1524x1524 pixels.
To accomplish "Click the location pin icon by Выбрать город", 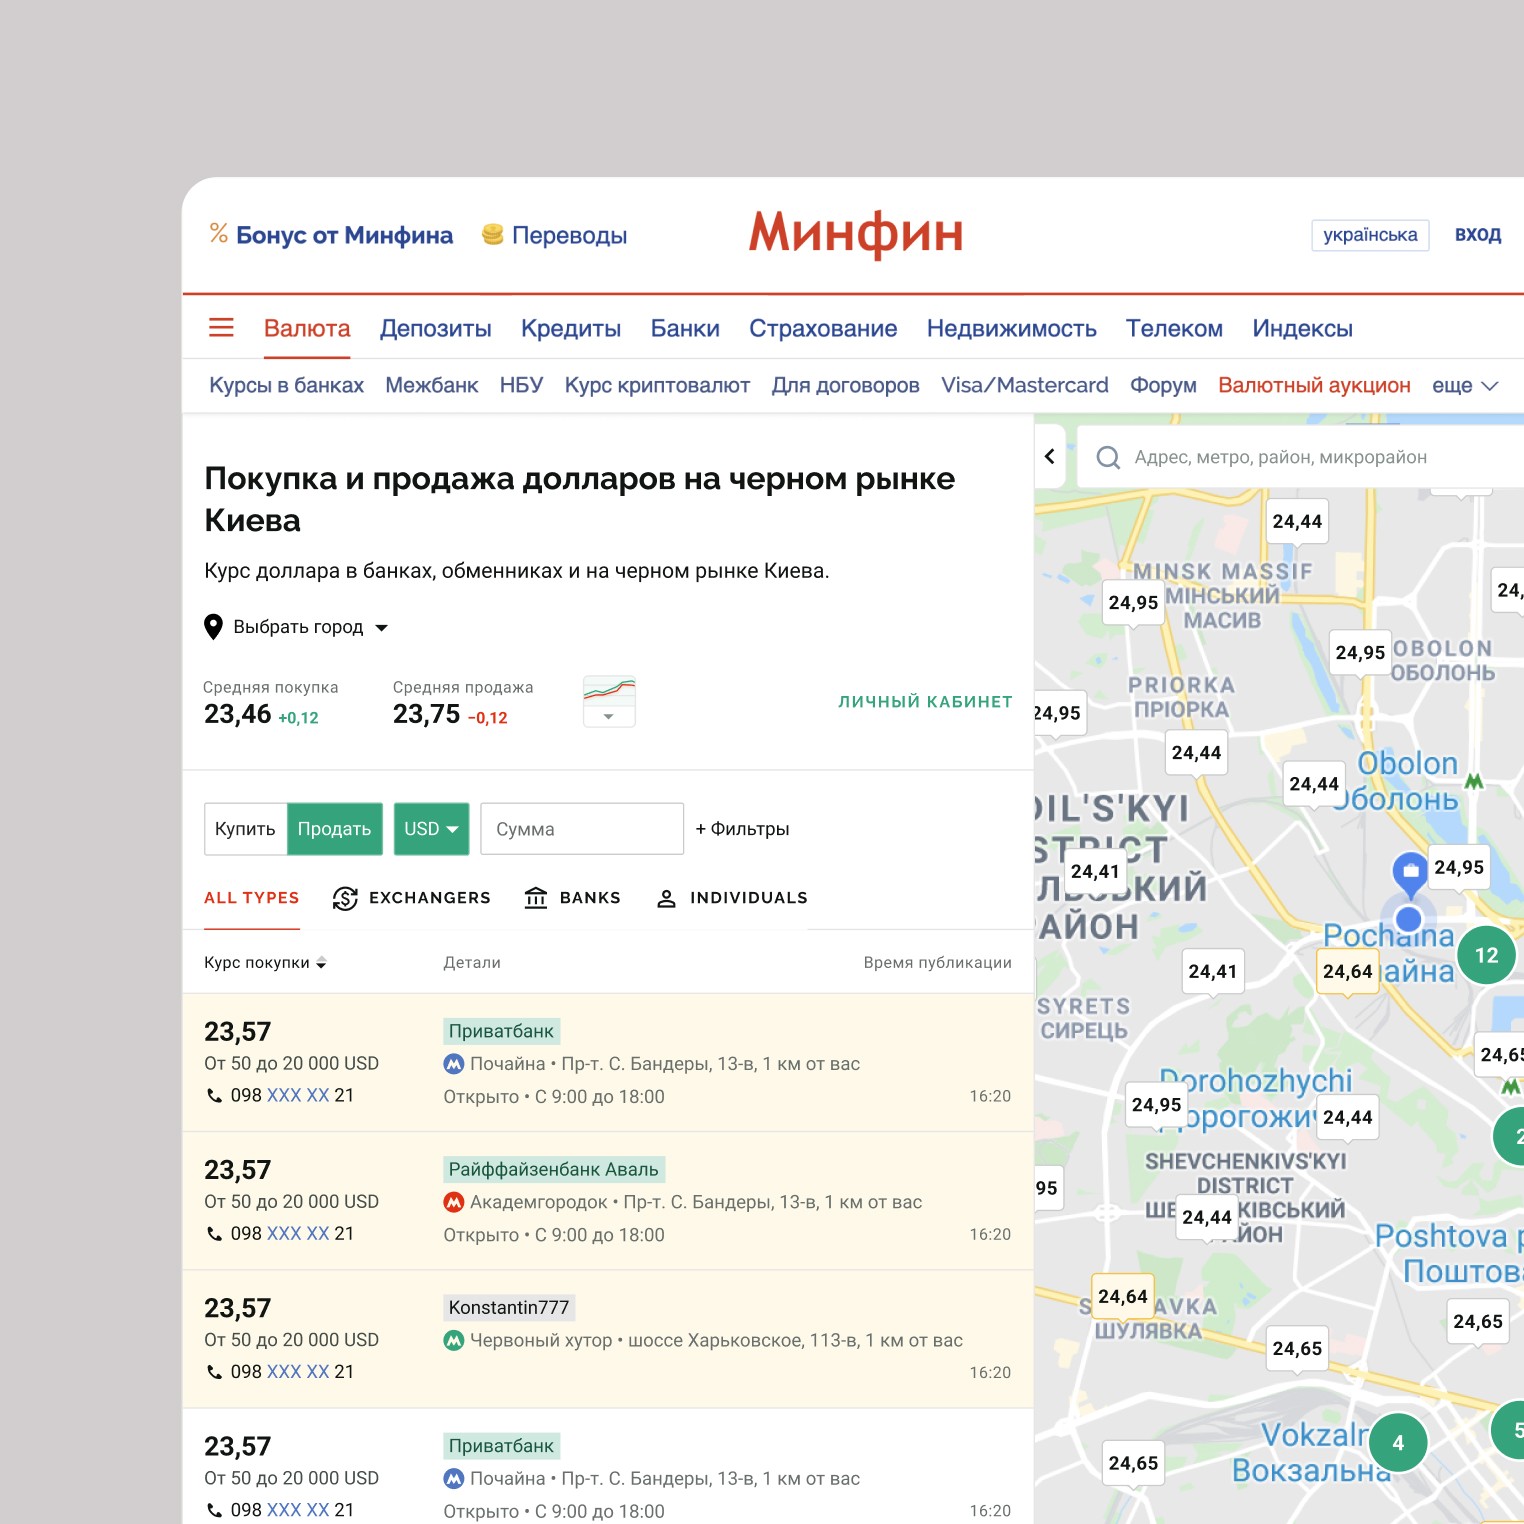I will click(x=213, y=627).
